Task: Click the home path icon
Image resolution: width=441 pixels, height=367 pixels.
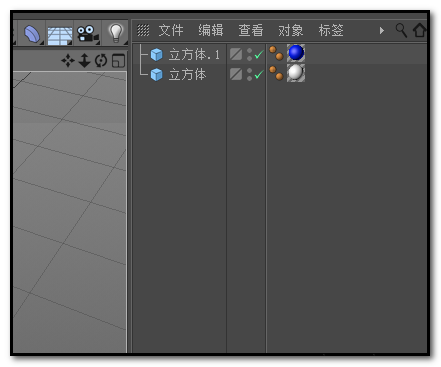Action: click(419, 30)
